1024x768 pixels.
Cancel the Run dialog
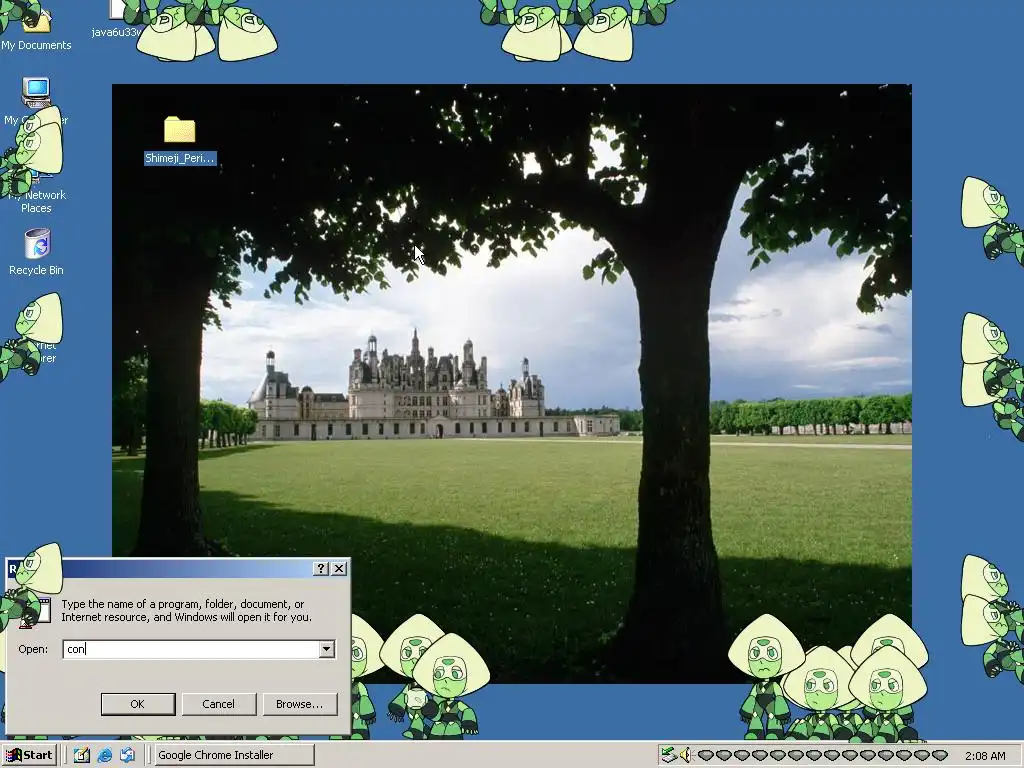219,704
